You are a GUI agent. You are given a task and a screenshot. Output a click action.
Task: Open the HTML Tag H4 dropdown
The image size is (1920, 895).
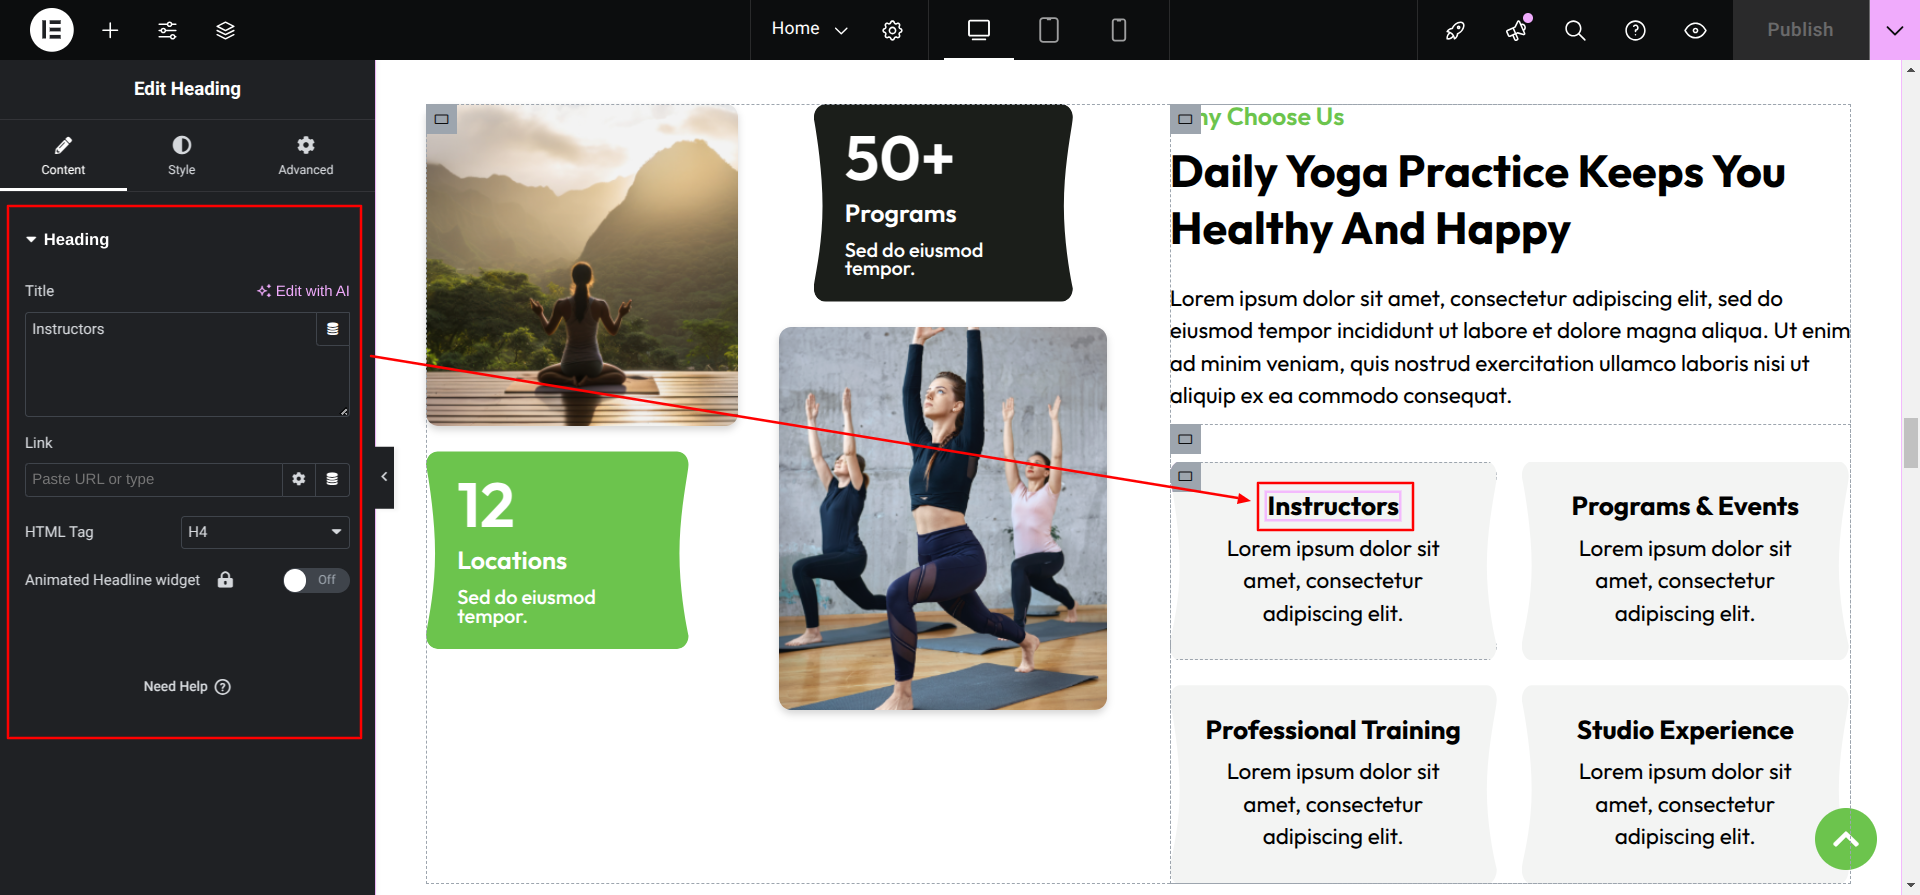pyautogui.click(x=265, y=532)
